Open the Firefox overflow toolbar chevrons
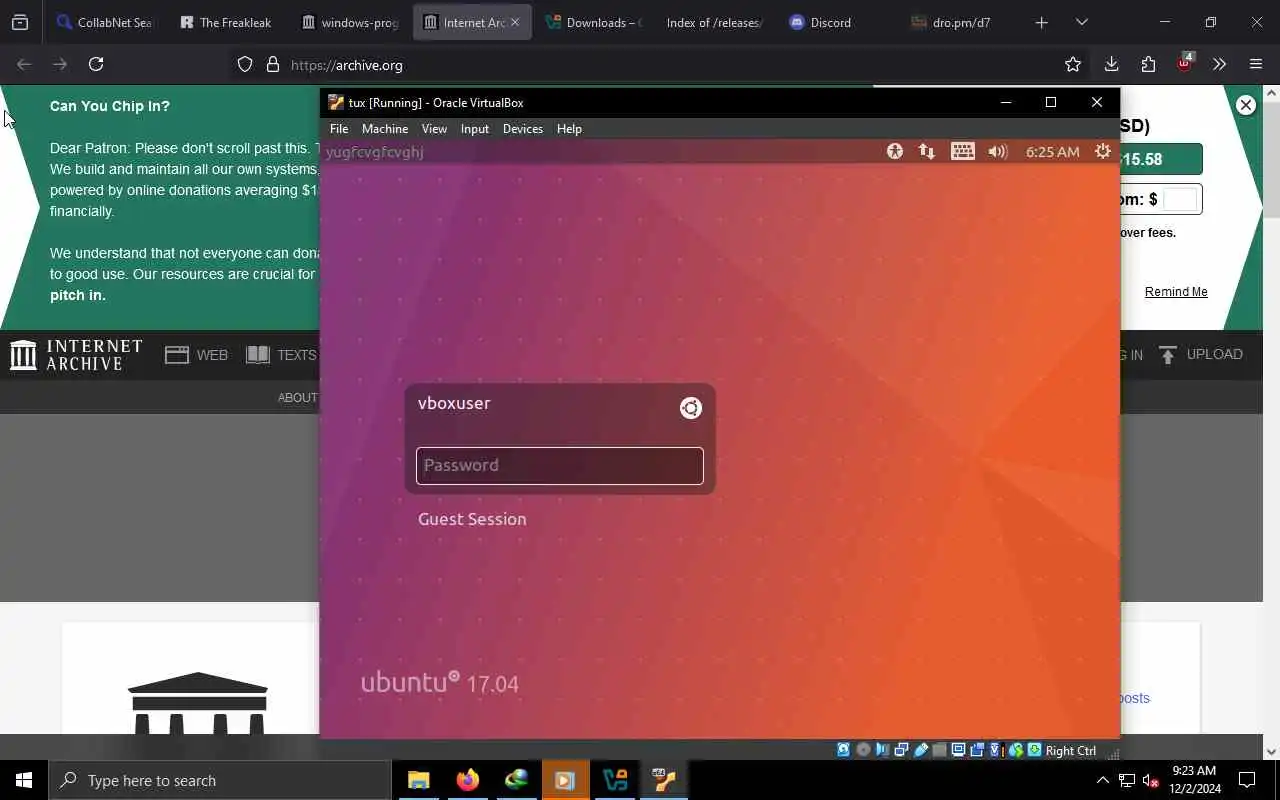The height and width of the screenshot is (800, 1280). click(x=1219, y=64)
